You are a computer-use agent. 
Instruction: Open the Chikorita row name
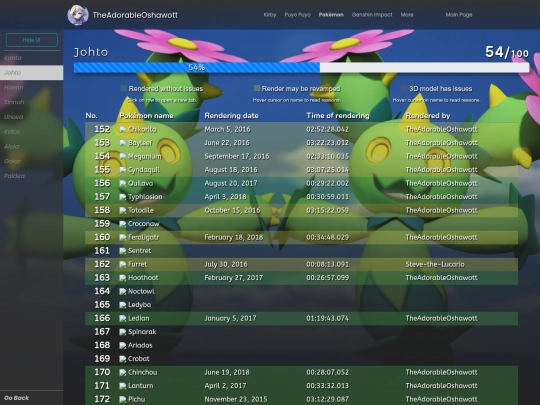(142, 129)
